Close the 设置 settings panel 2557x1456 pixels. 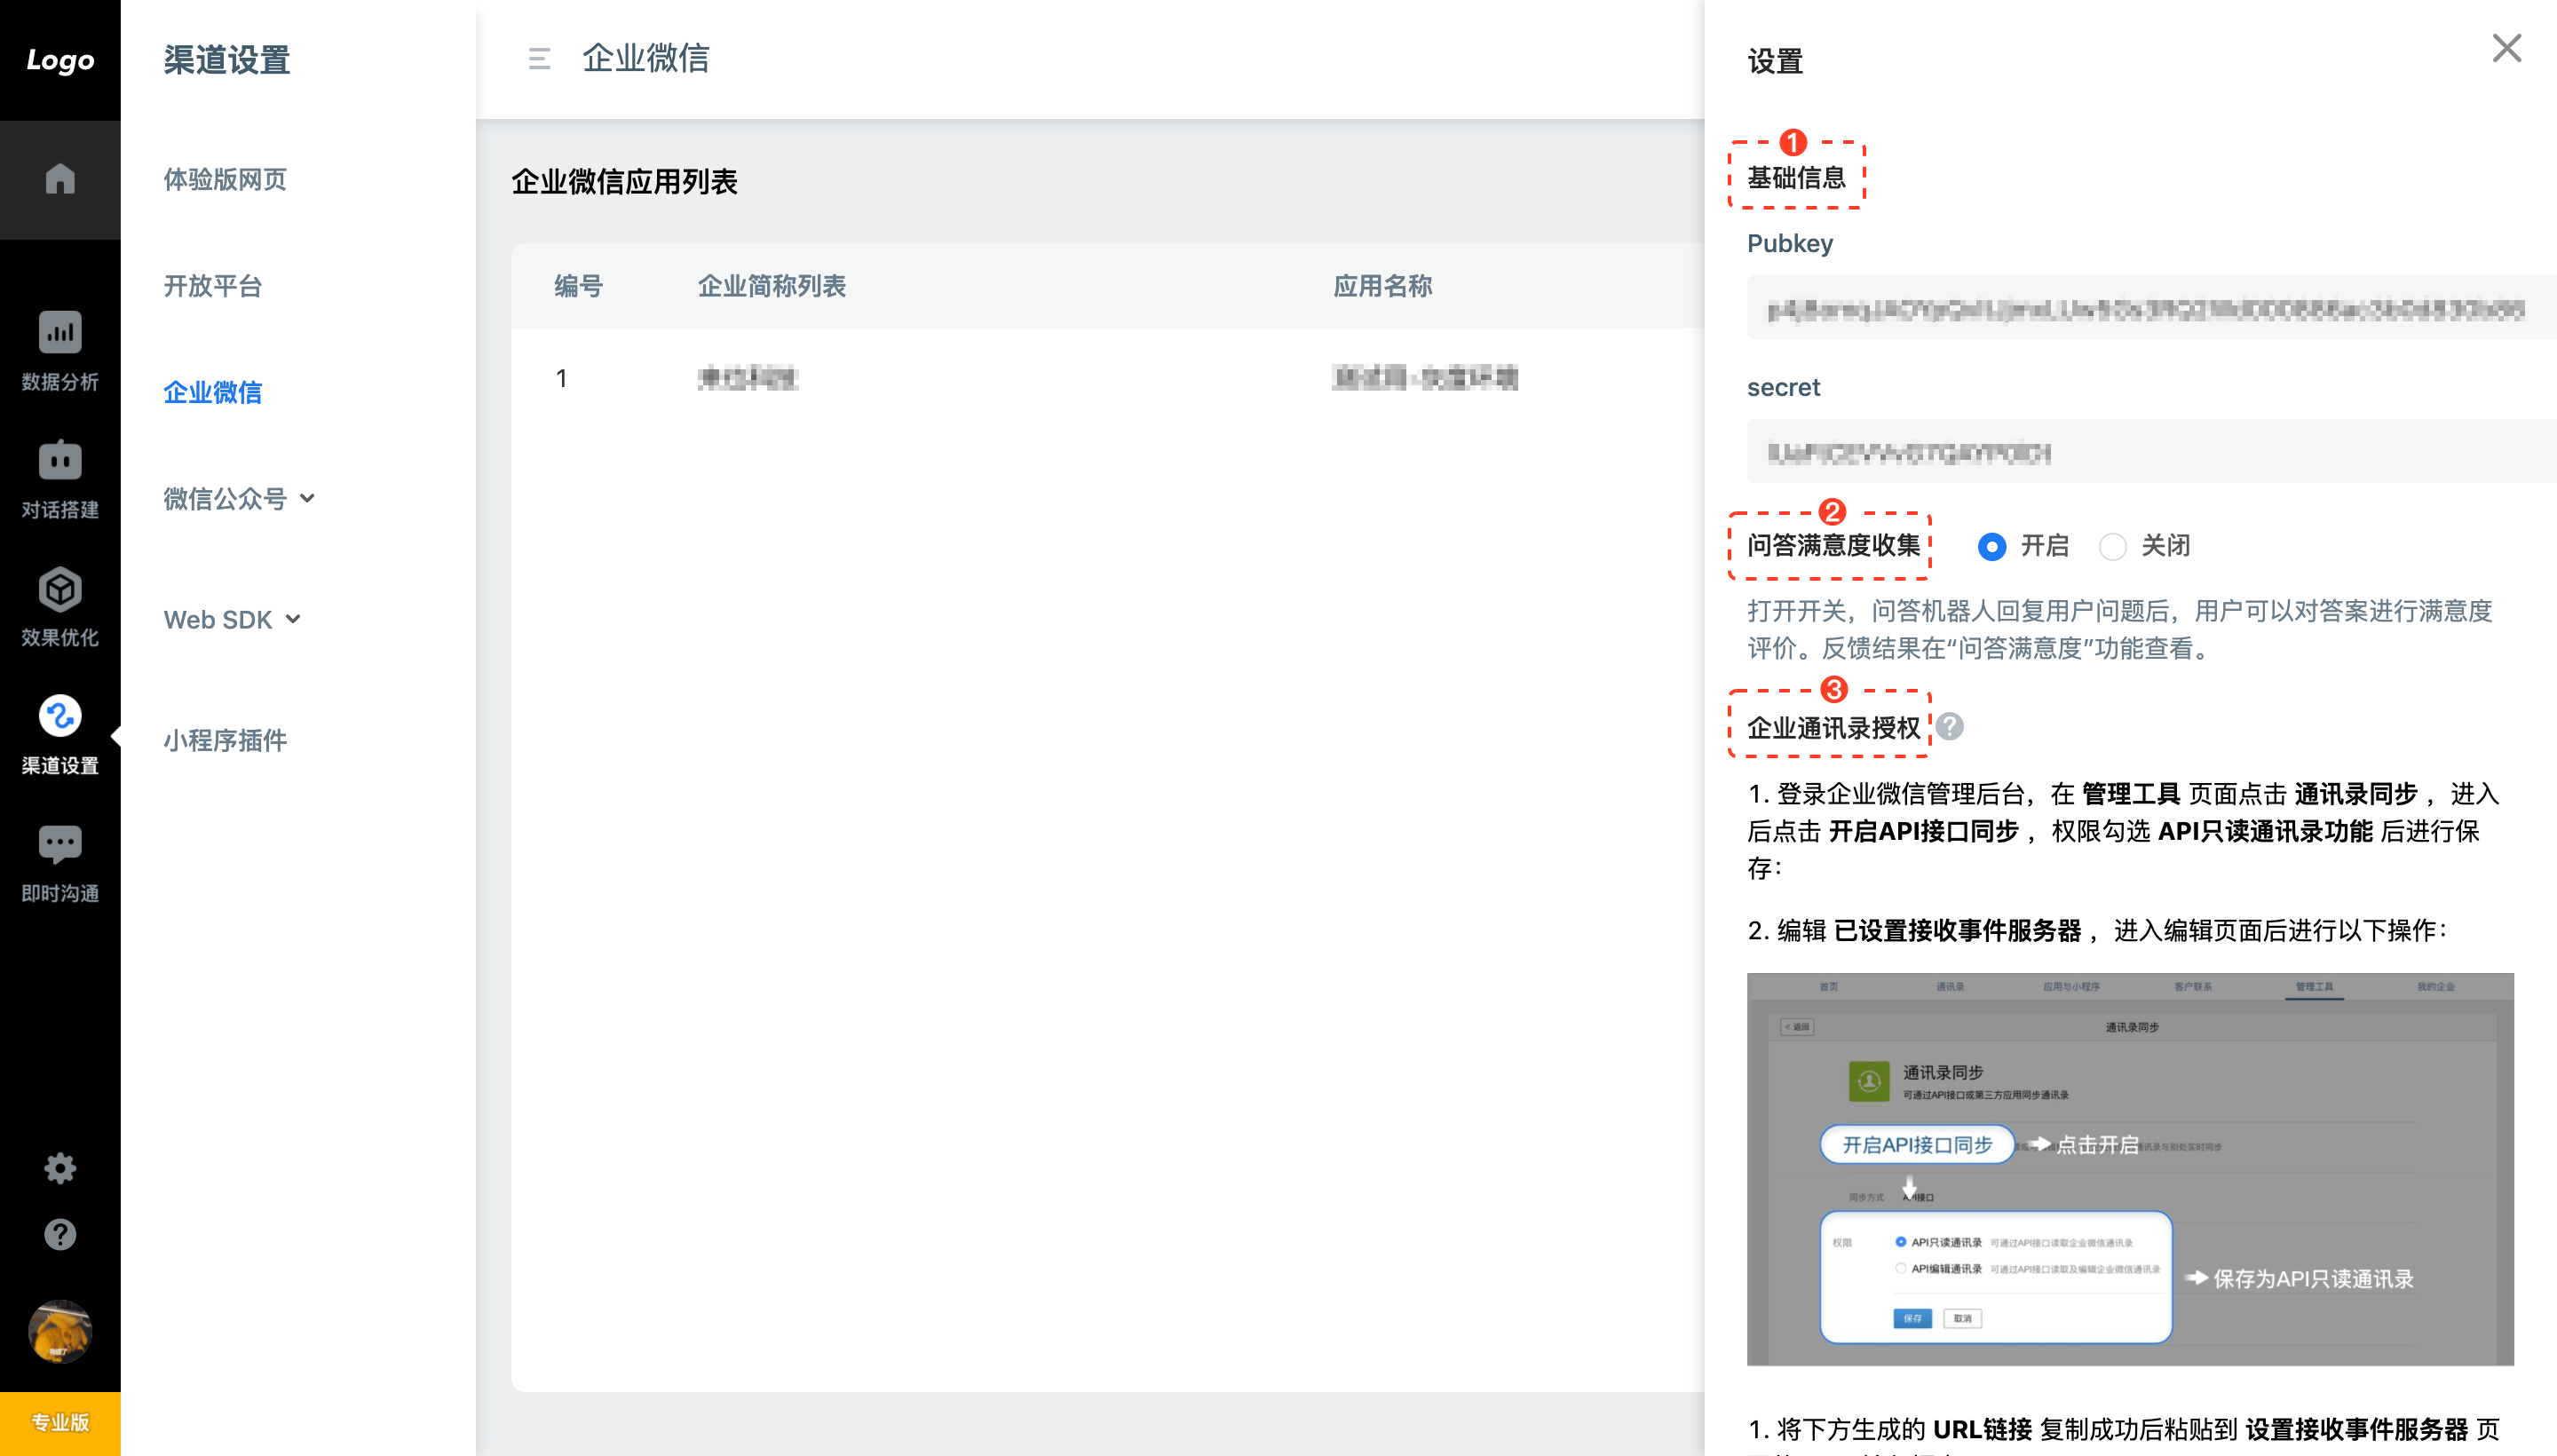(2506, 48)
